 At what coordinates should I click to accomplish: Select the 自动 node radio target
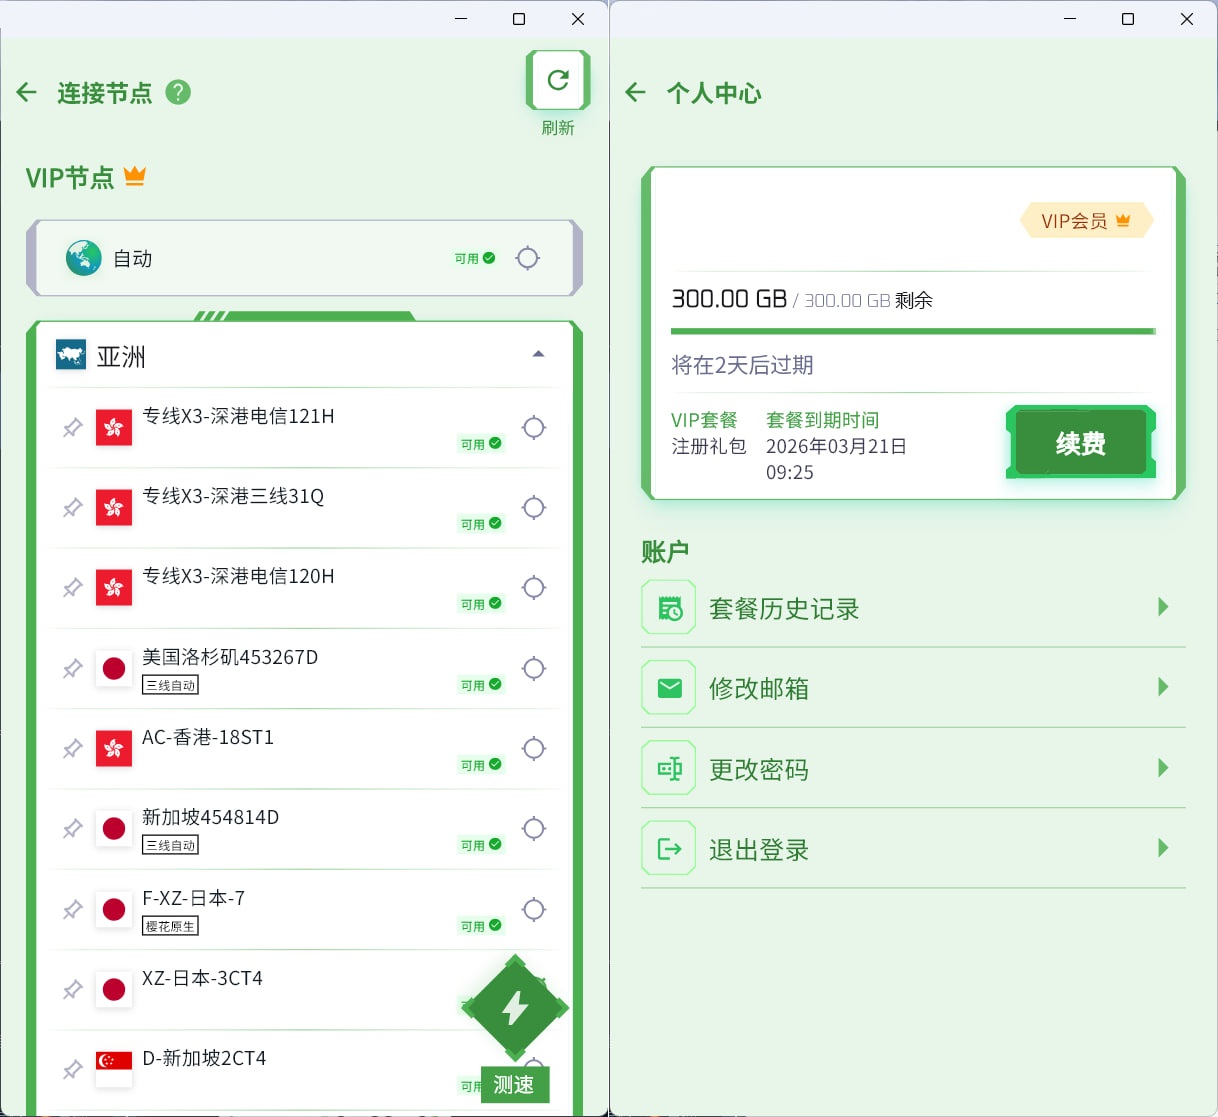(527, 258)
